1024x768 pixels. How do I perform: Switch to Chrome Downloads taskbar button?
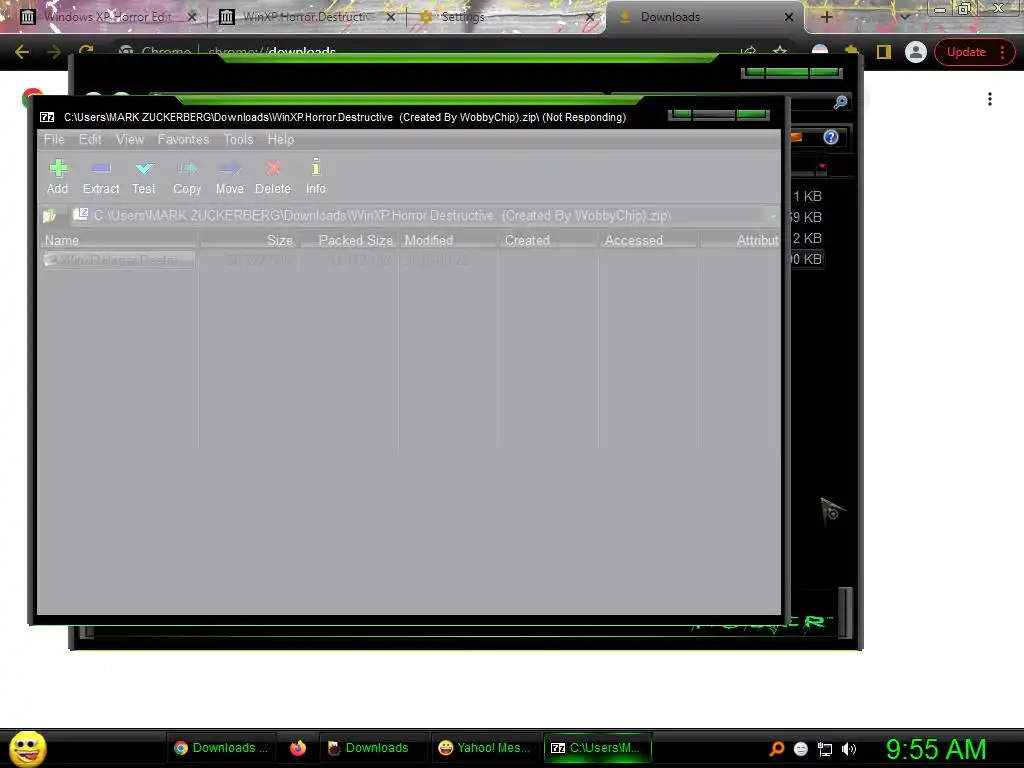click(221, 748)
